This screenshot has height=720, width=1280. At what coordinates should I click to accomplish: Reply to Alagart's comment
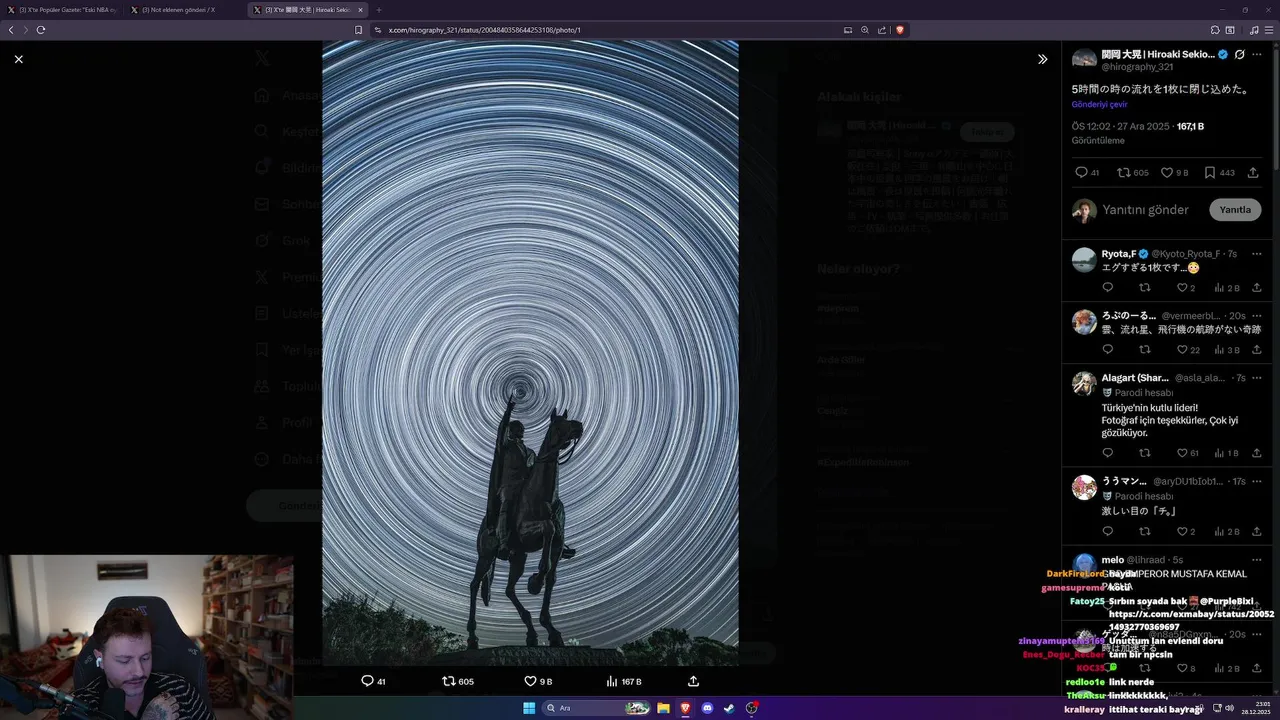(1107, 453)
